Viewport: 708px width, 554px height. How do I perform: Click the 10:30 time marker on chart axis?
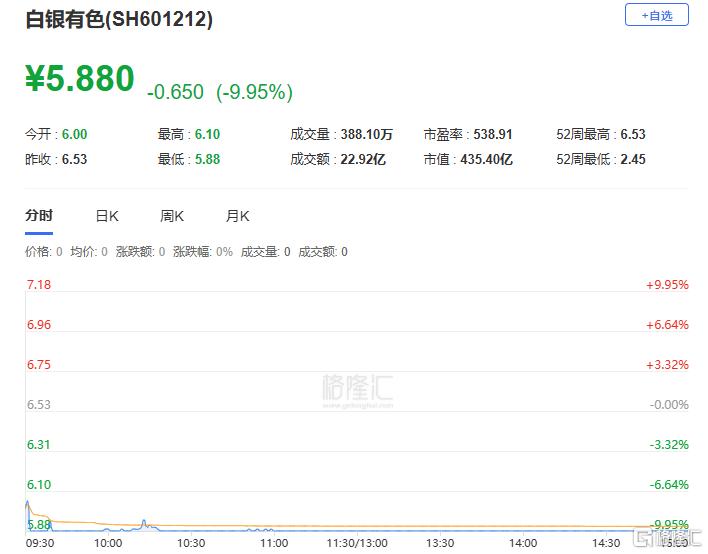pos(191,543)
